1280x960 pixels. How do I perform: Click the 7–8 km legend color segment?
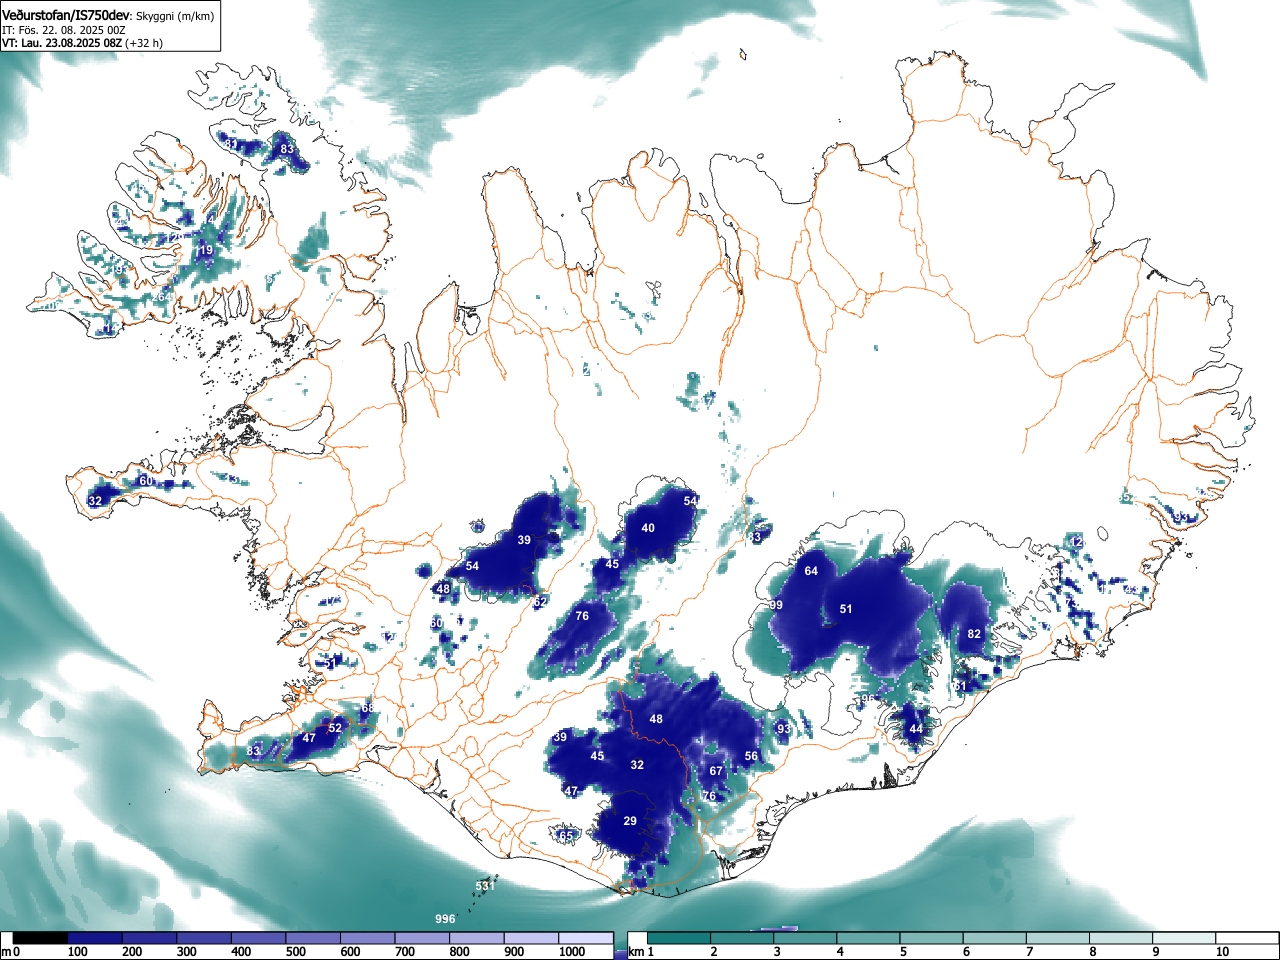pos(1060,938)
